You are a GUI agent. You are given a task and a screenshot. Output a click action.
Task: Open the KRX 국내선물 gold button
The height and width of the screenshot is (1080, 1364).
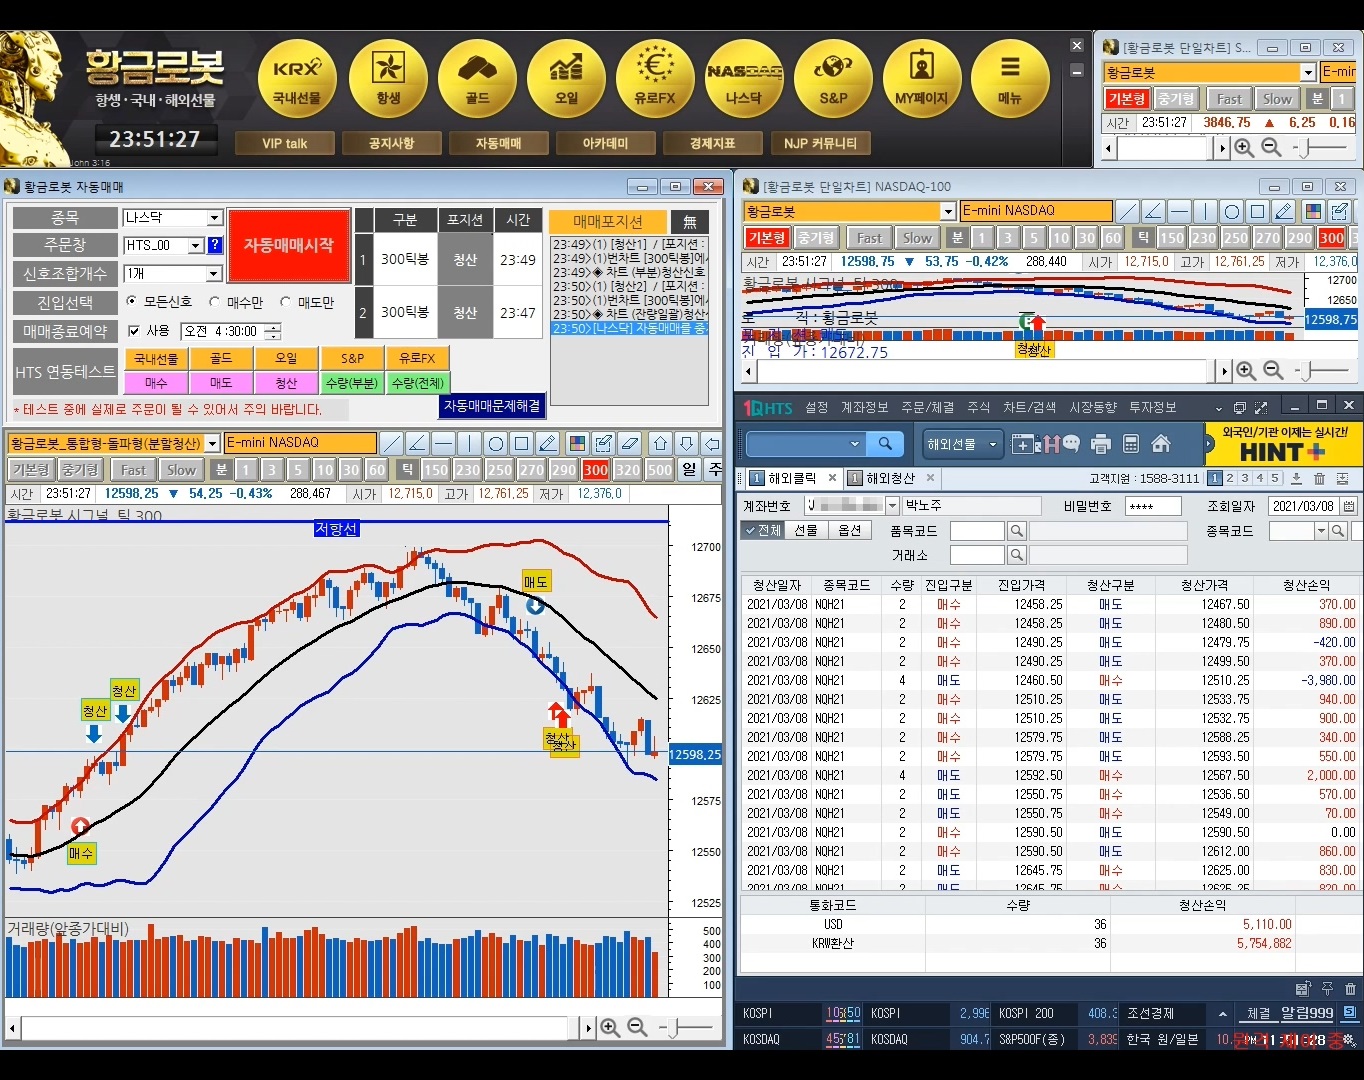[x=297, y=80]
